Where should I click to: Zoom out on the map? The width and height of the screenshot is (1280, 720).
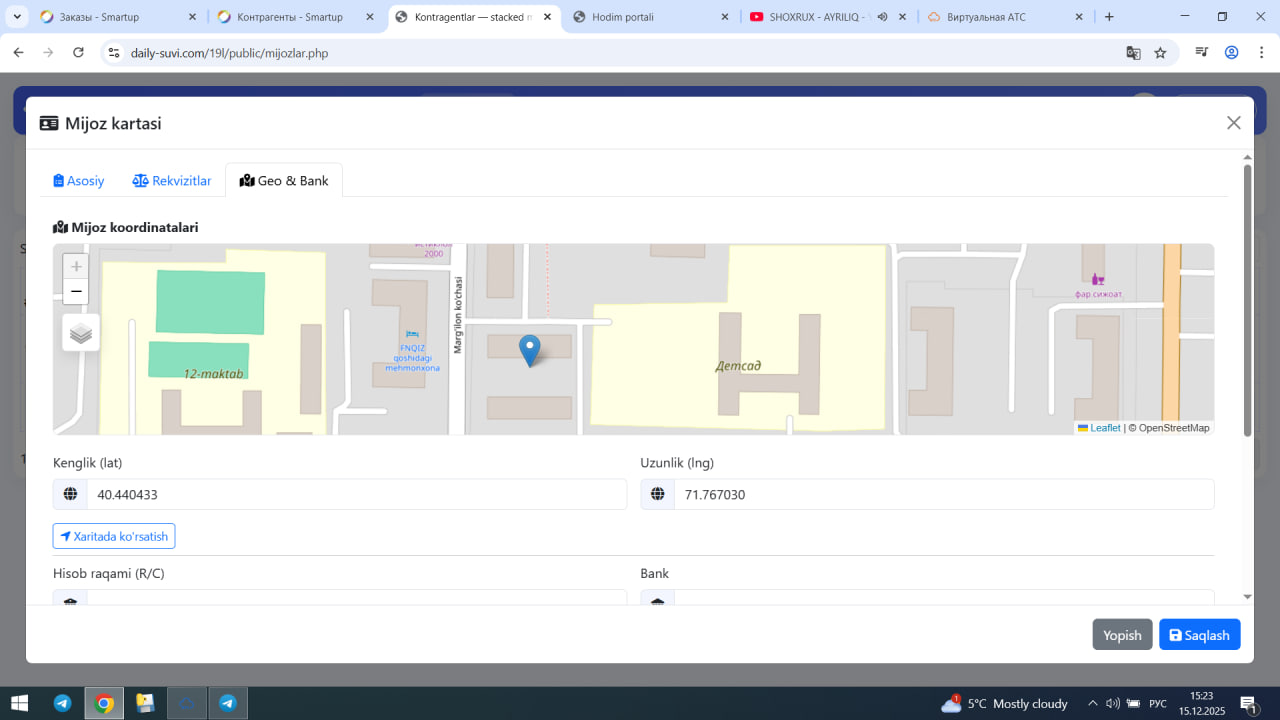coord(76,292)
